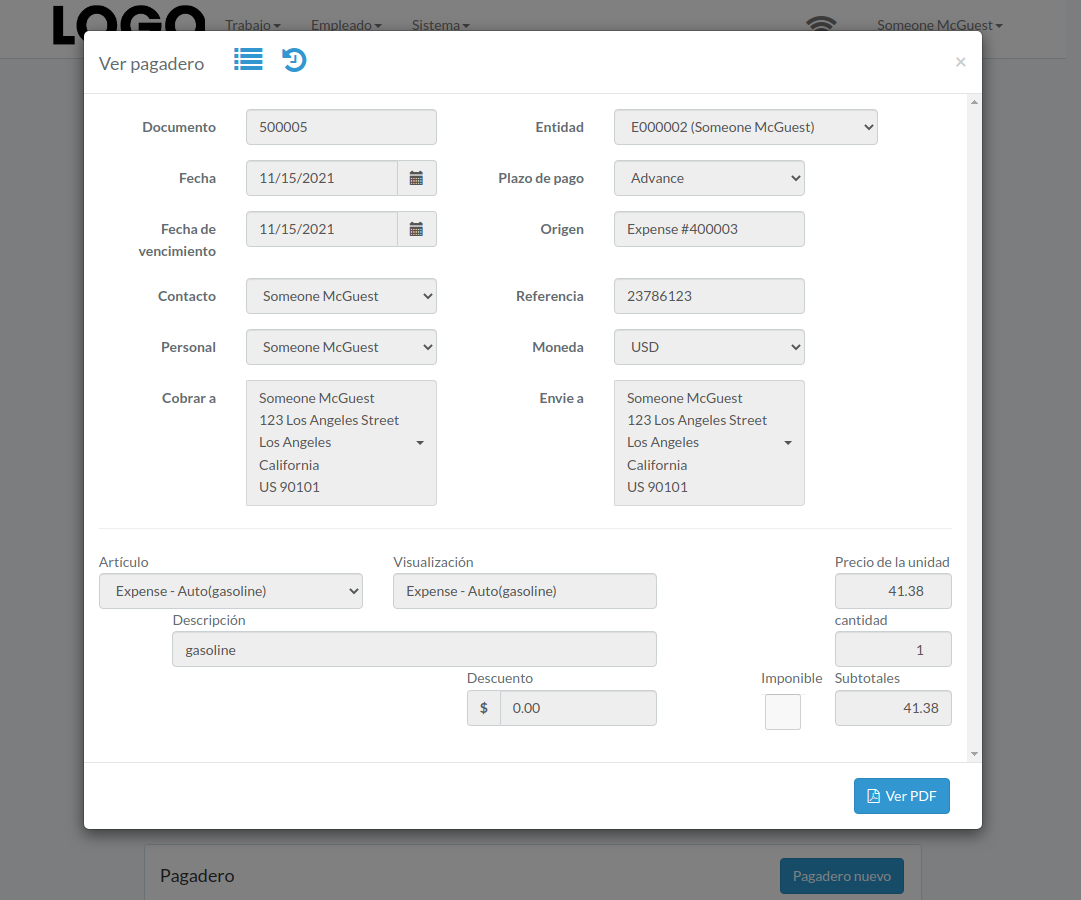This screenshot has height=900, width=1081.
Task: Open calendar picker for Fecha
Action: [416, 178]
